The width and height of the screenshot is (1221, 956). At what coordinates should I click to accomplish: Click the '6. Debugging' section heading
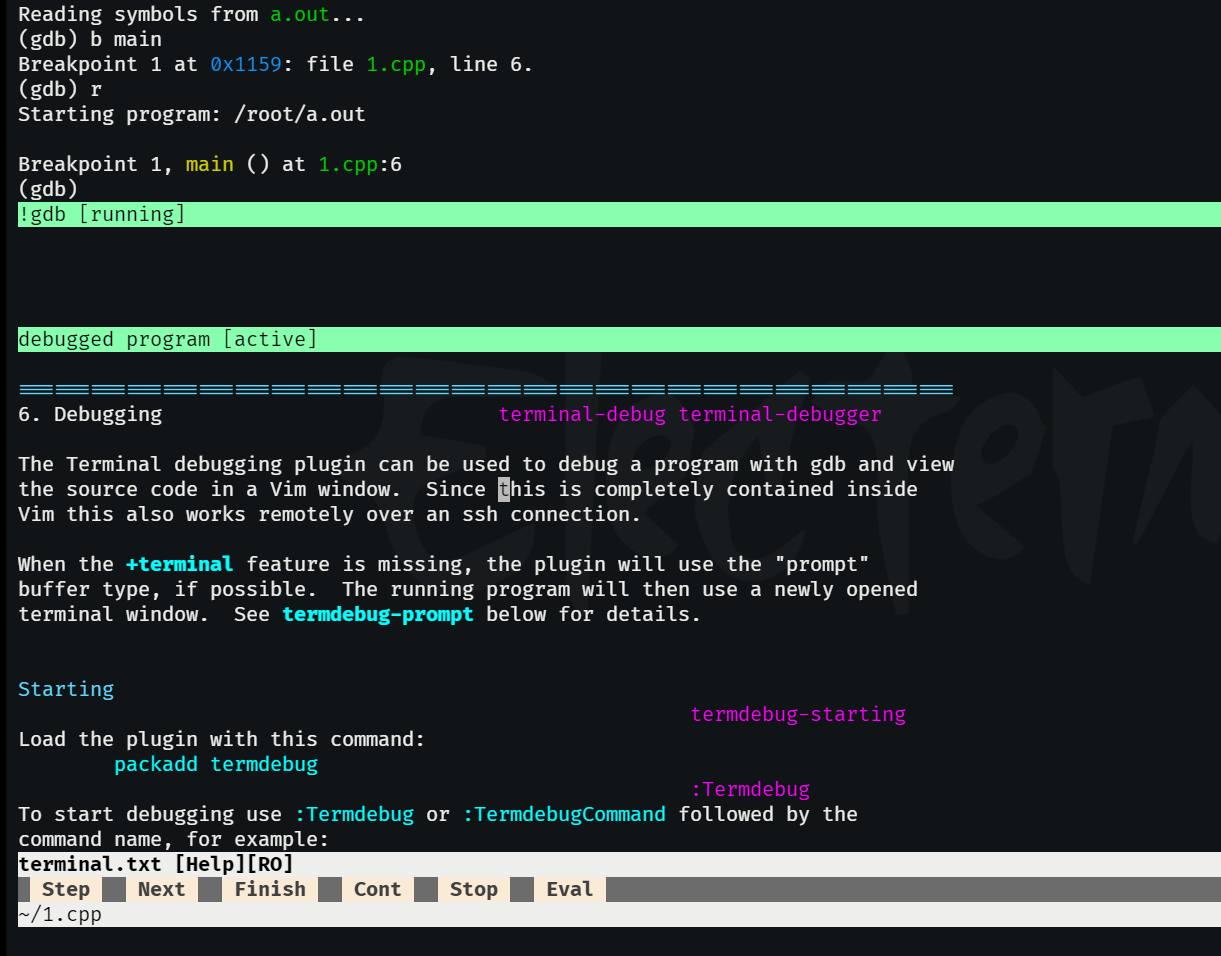pyautogui.click(x=90, y=414)
